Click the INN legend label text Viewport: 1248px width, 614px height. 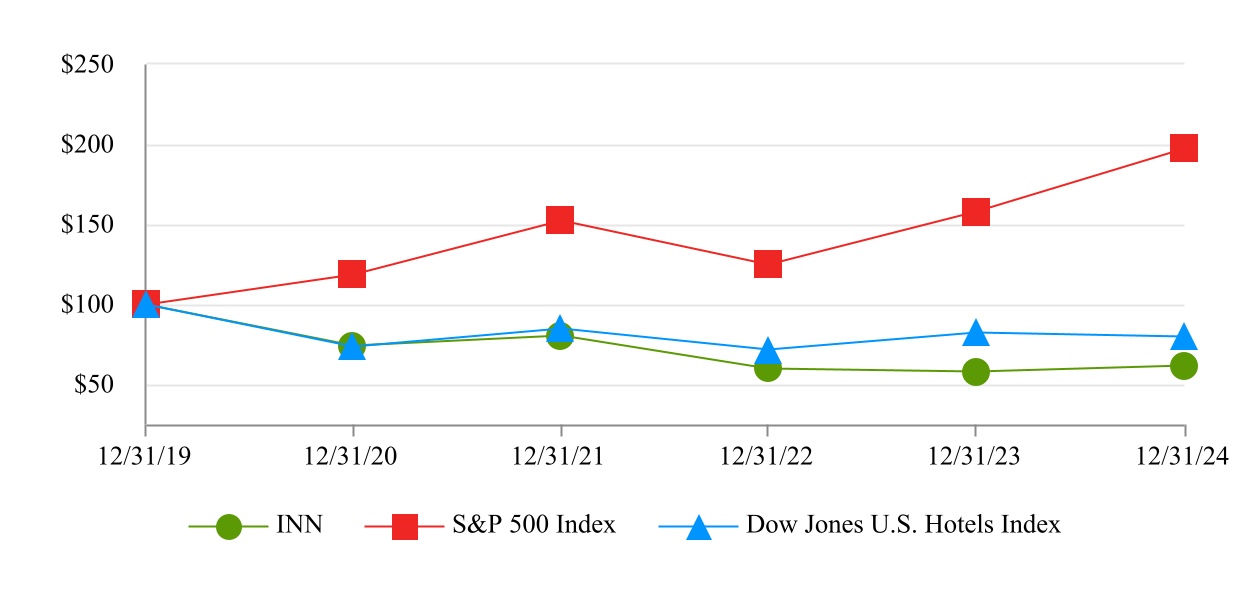pyautogui.click(x=299, y=525)
